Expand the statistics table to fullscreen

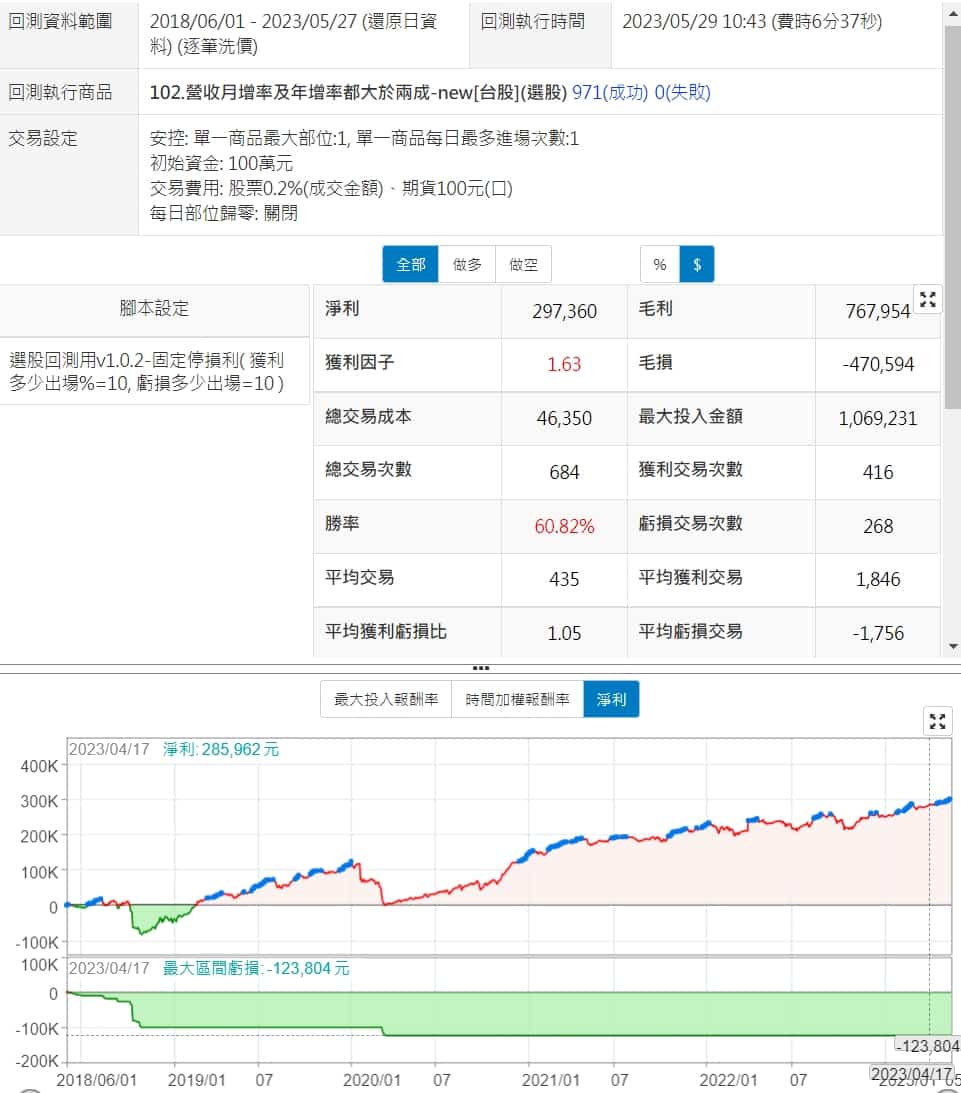tap(928, 298)
